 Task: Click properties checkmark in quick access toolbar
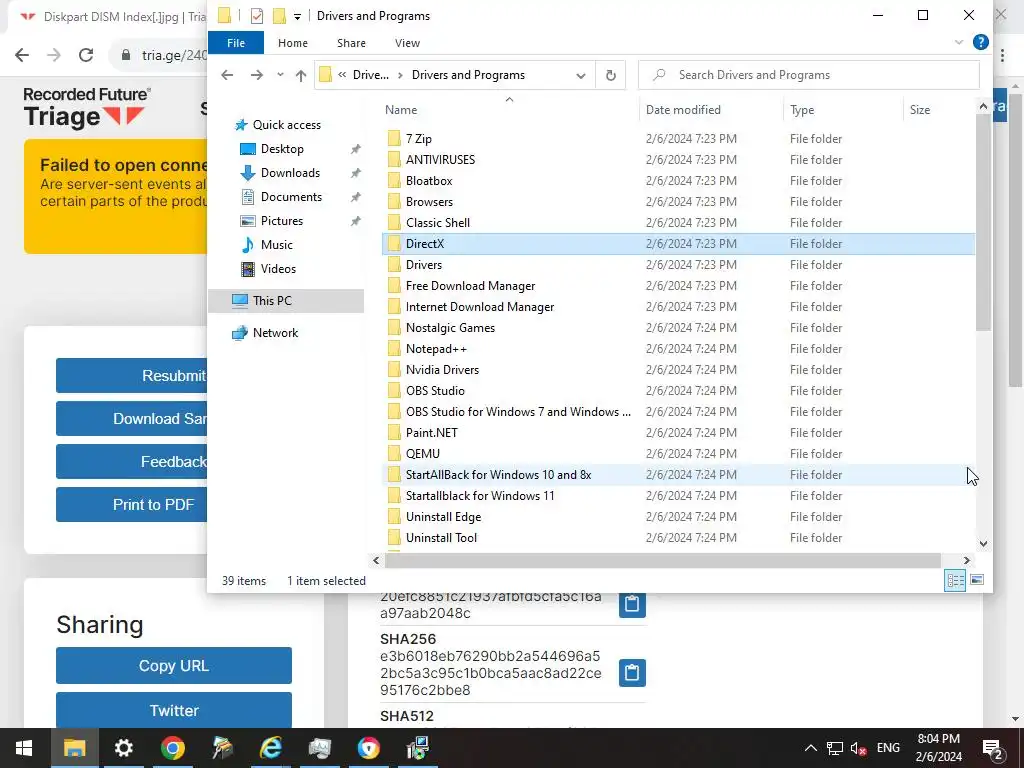[x=257, y=16]
